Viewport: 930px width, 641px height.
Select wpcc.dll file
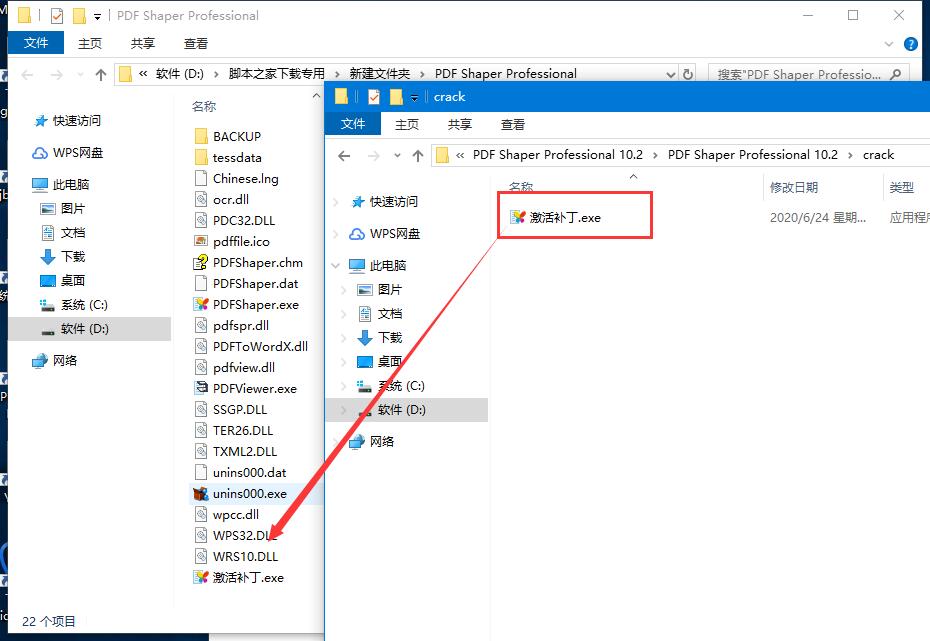(x=226, y=515)
